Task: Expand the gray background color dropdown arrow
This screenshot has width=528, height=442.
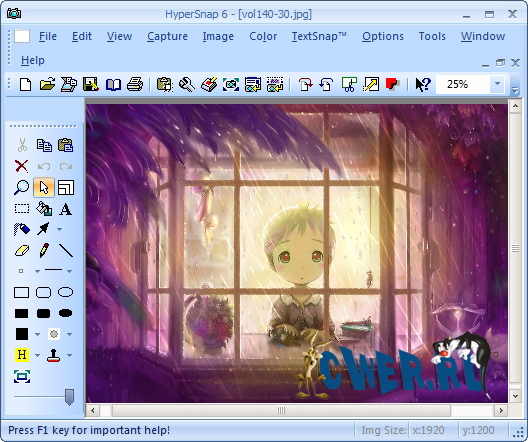Action: [x=69, y=334]
